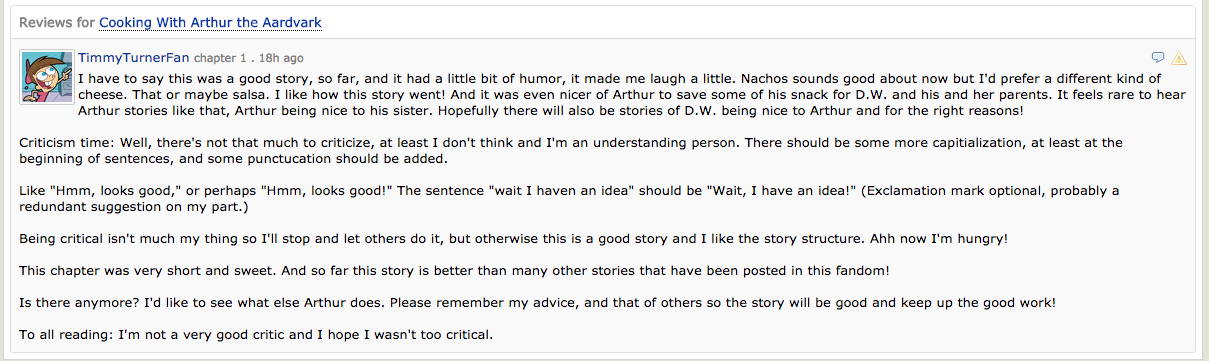
Task: Click the yellow warning report icon
Action: pos(1179,57)
